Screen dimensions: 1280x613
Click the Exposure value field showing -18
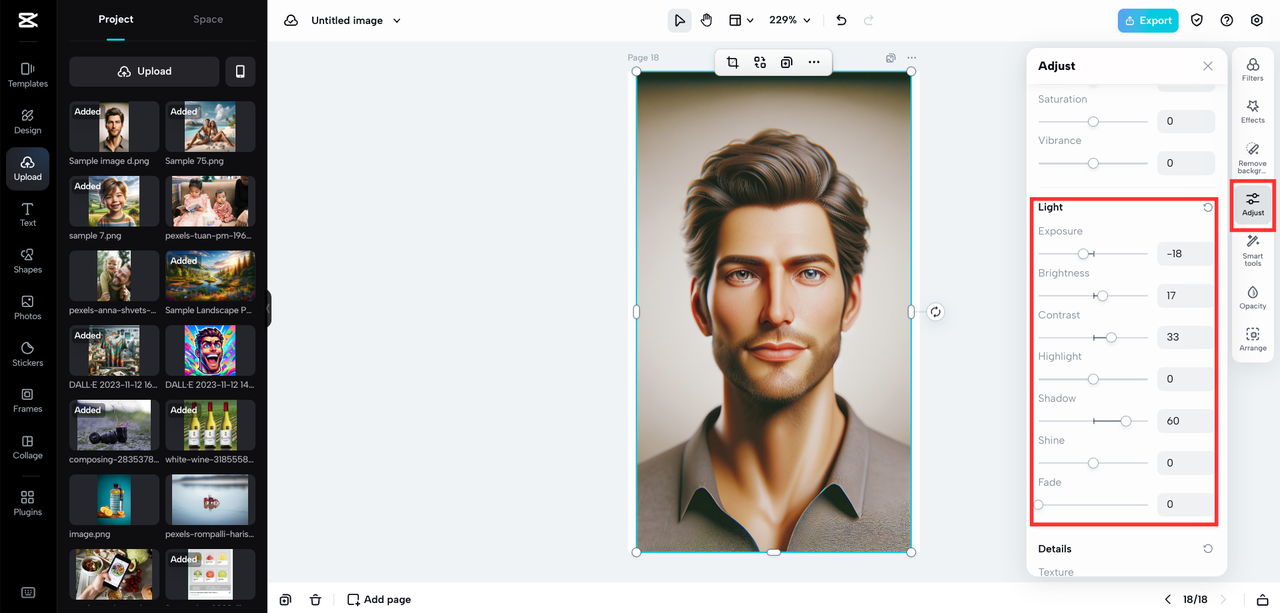click(x=1186, y=254)
